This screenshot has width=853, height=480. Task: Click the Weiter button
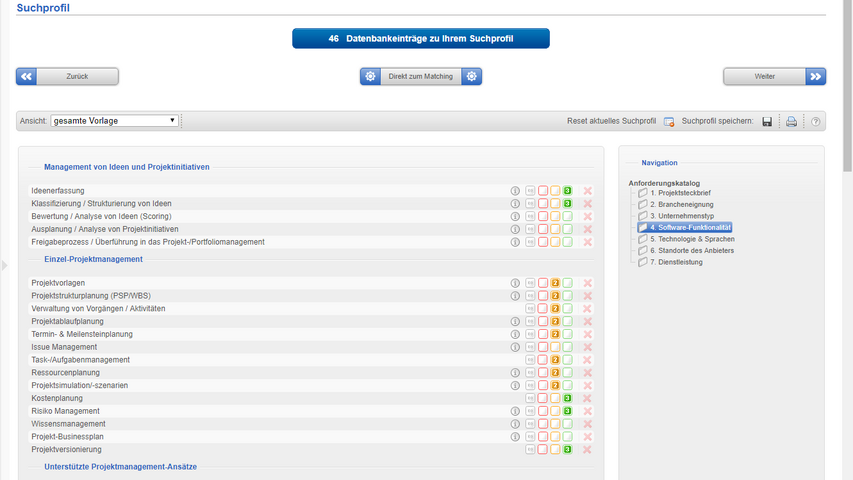coord(775,76)
